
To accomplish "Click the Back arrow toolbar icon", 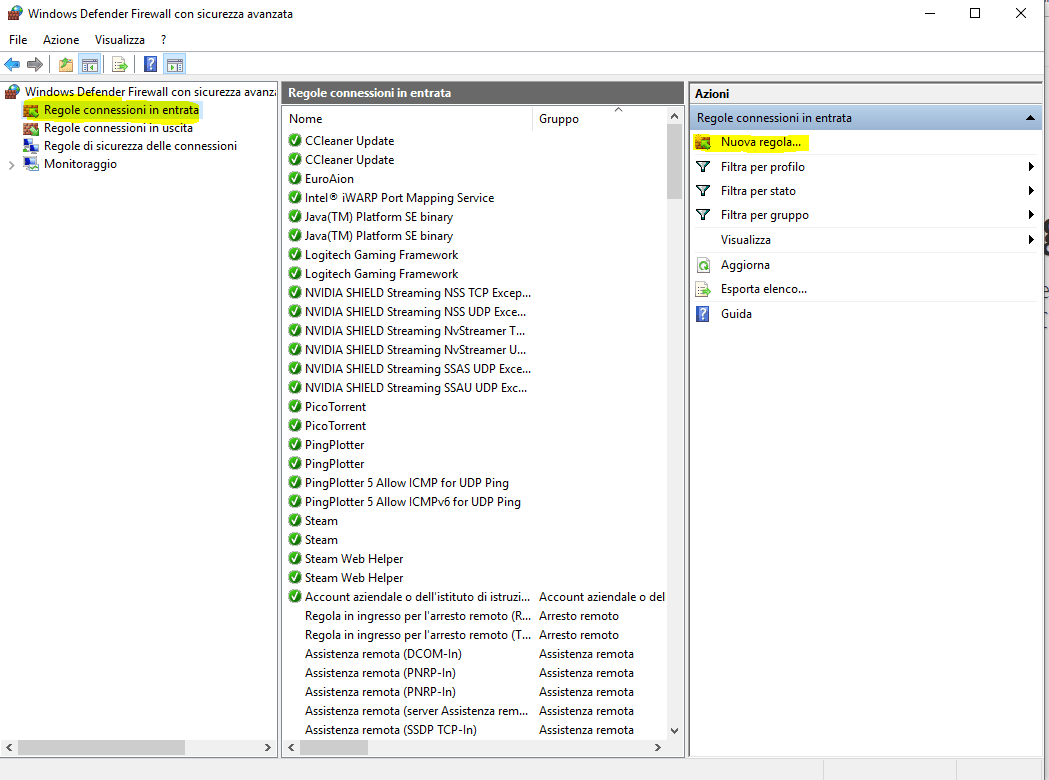I will click(13, 65).
